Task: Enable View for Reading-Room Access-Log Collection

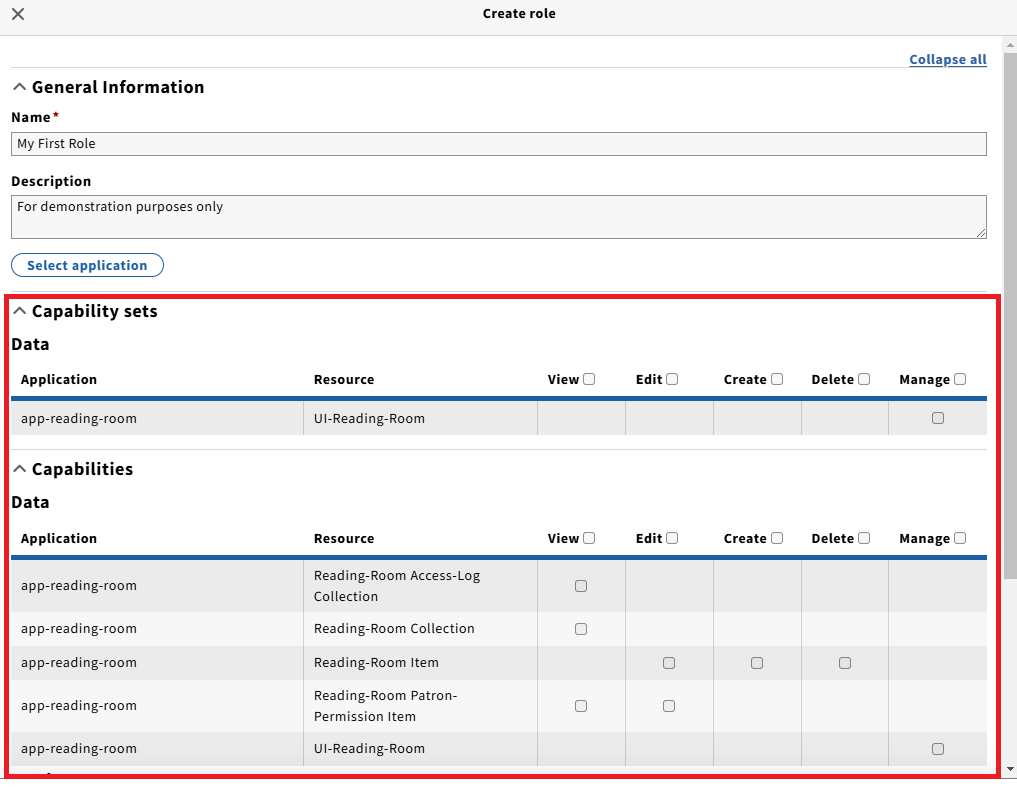Action: coord(581,586)
